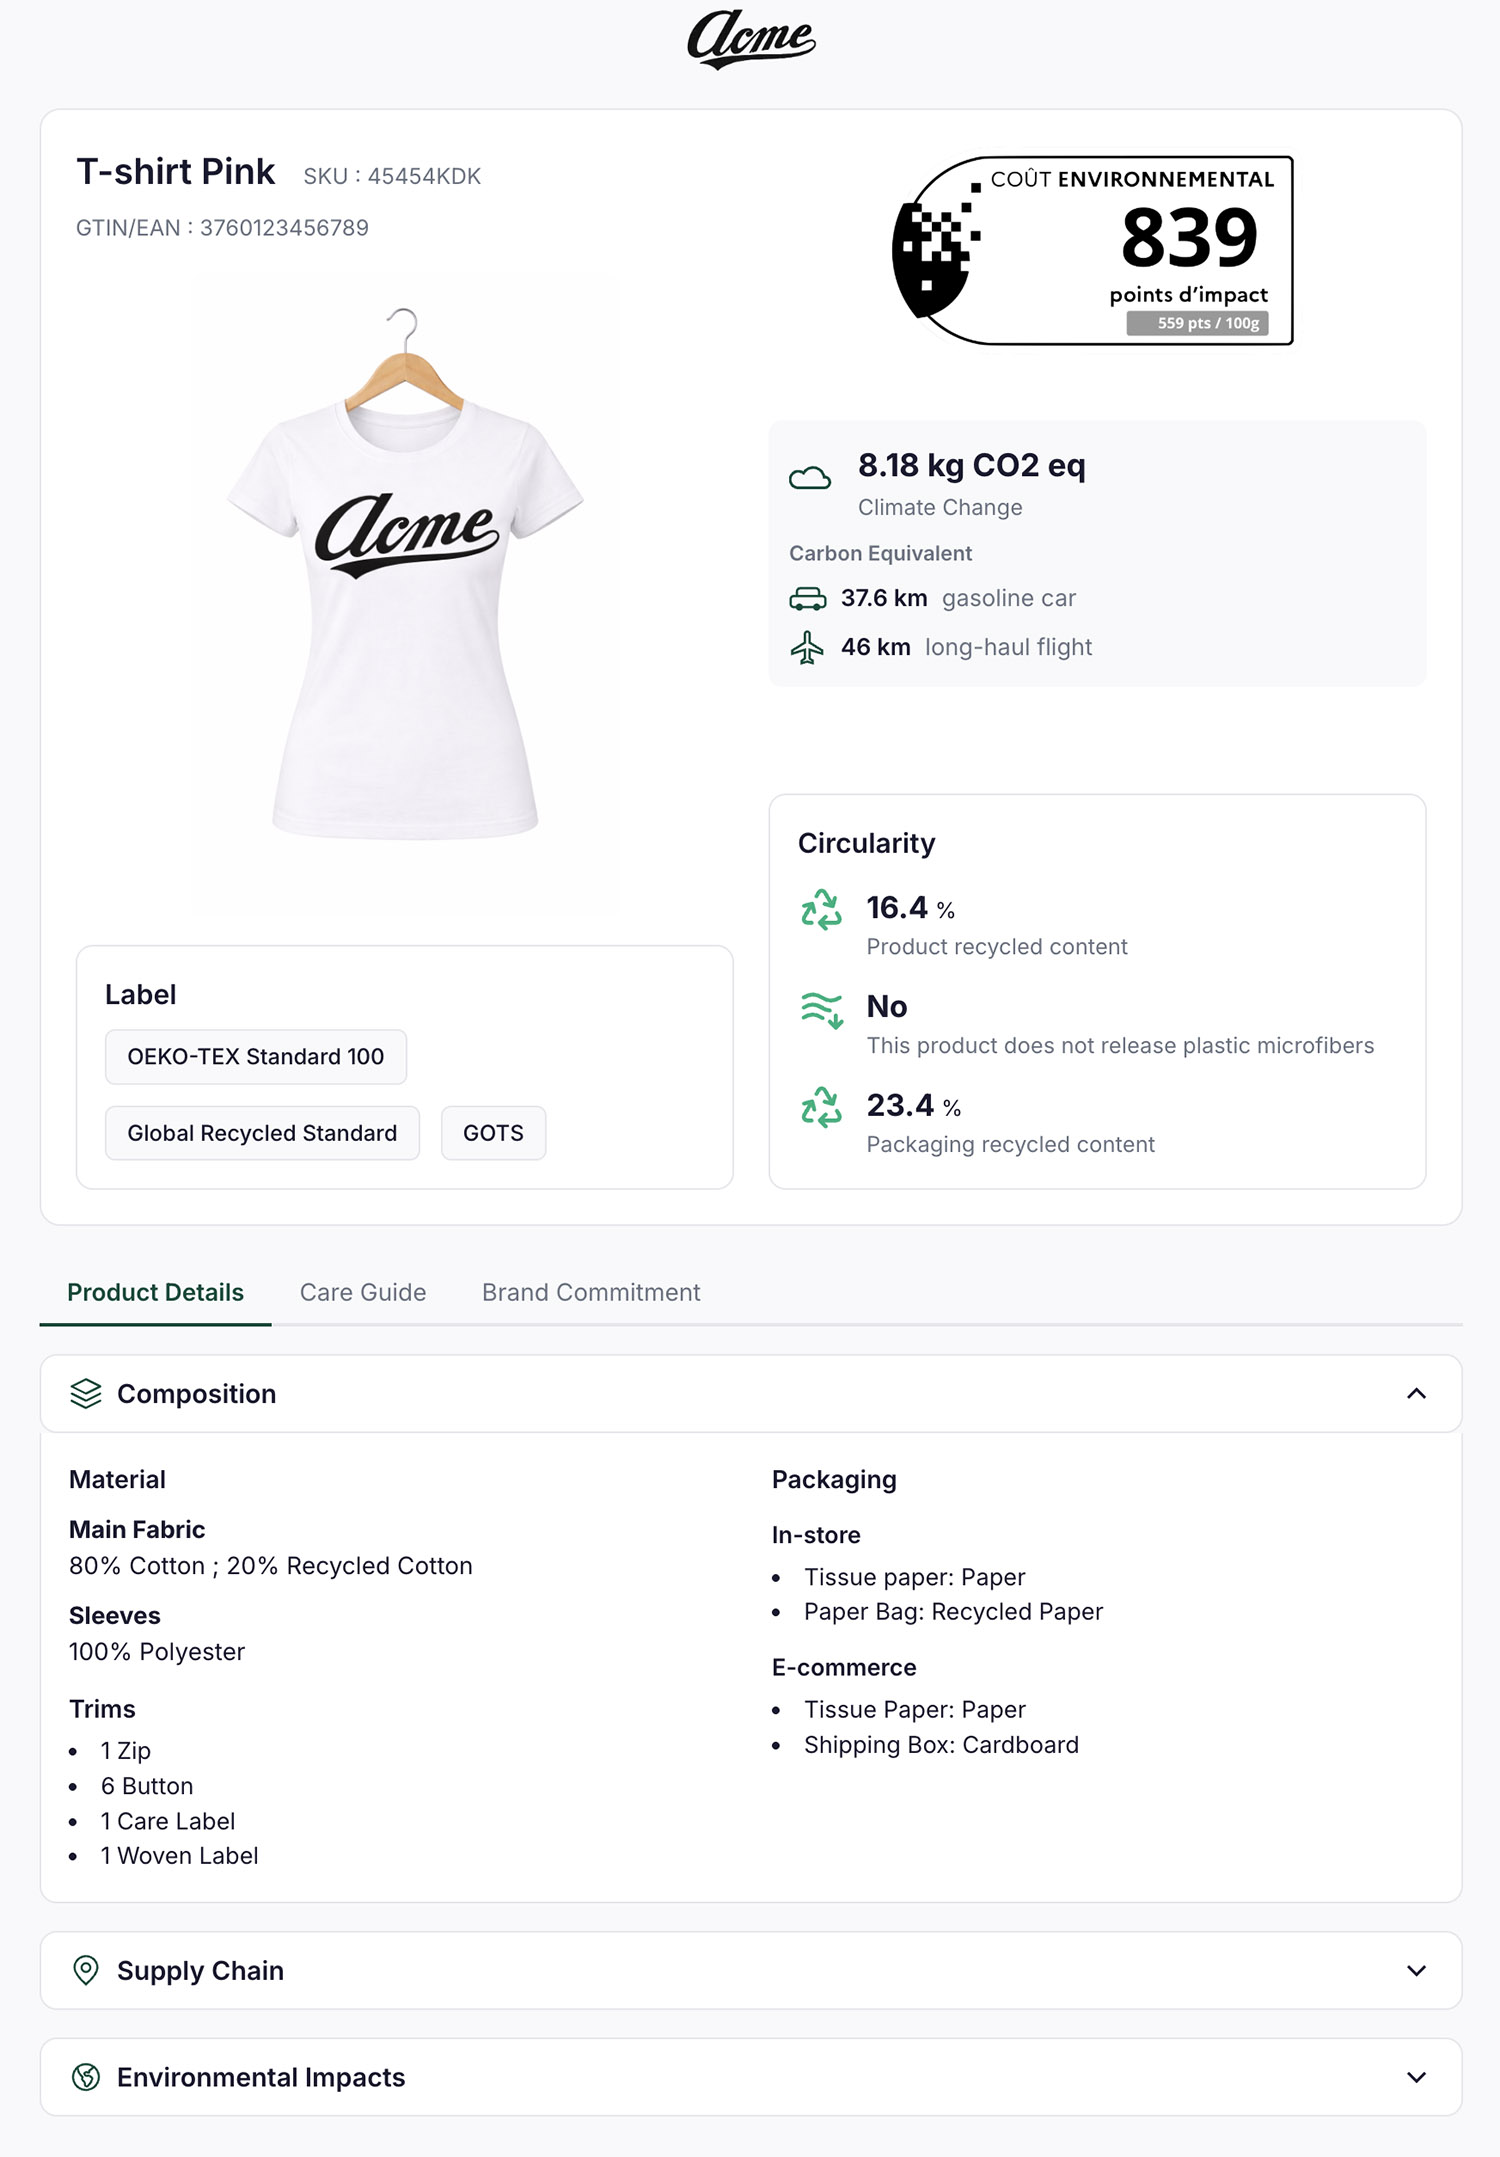Select the GOTS certification badge

pos(492,1133)
